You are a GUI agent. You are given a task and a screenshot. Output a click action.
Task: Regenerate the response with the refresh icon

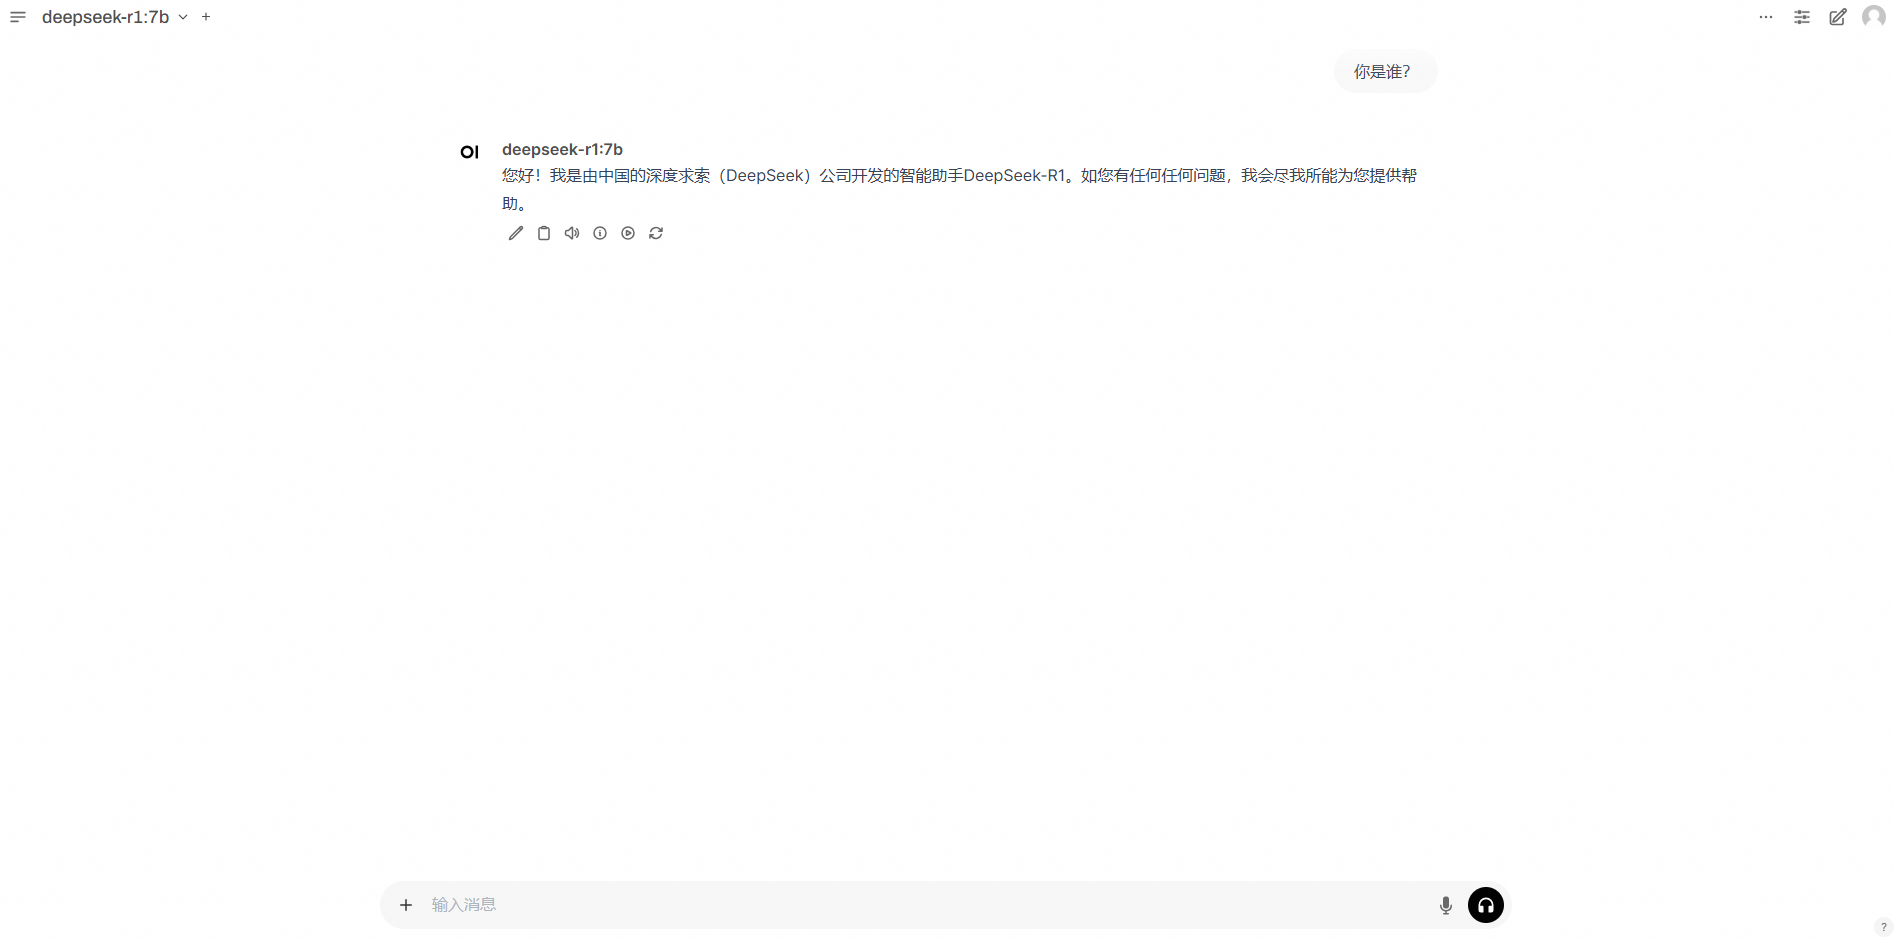tap(656, 233)
